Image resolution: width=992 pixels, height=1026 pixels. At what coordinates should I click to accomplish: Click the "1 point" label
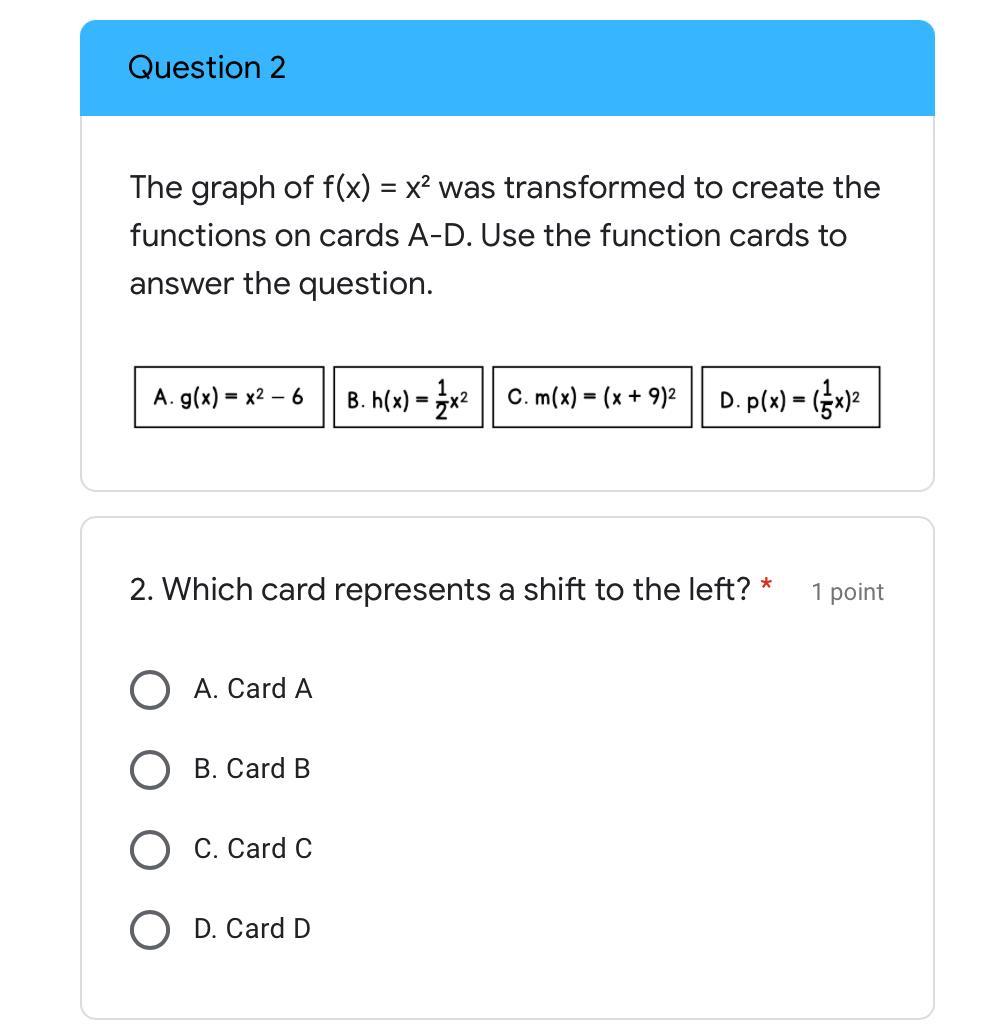(848, 592)
